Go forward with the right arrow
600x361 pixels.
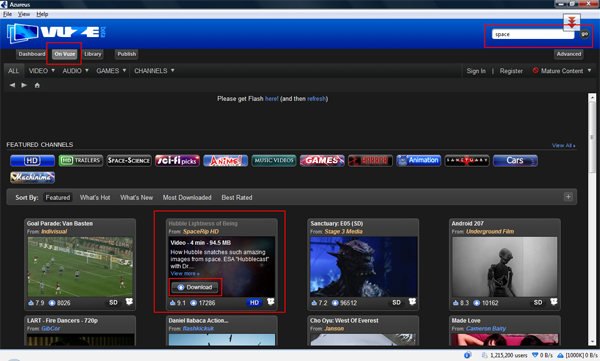tap(24, 85)
